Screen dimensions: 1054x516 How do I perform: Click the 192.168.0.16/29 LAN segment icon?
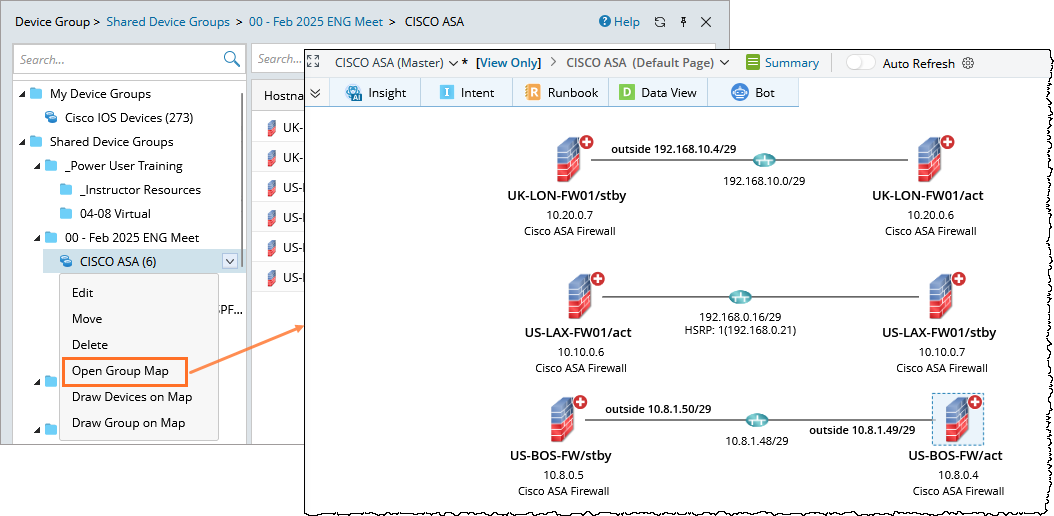click(x=740, y=297)
